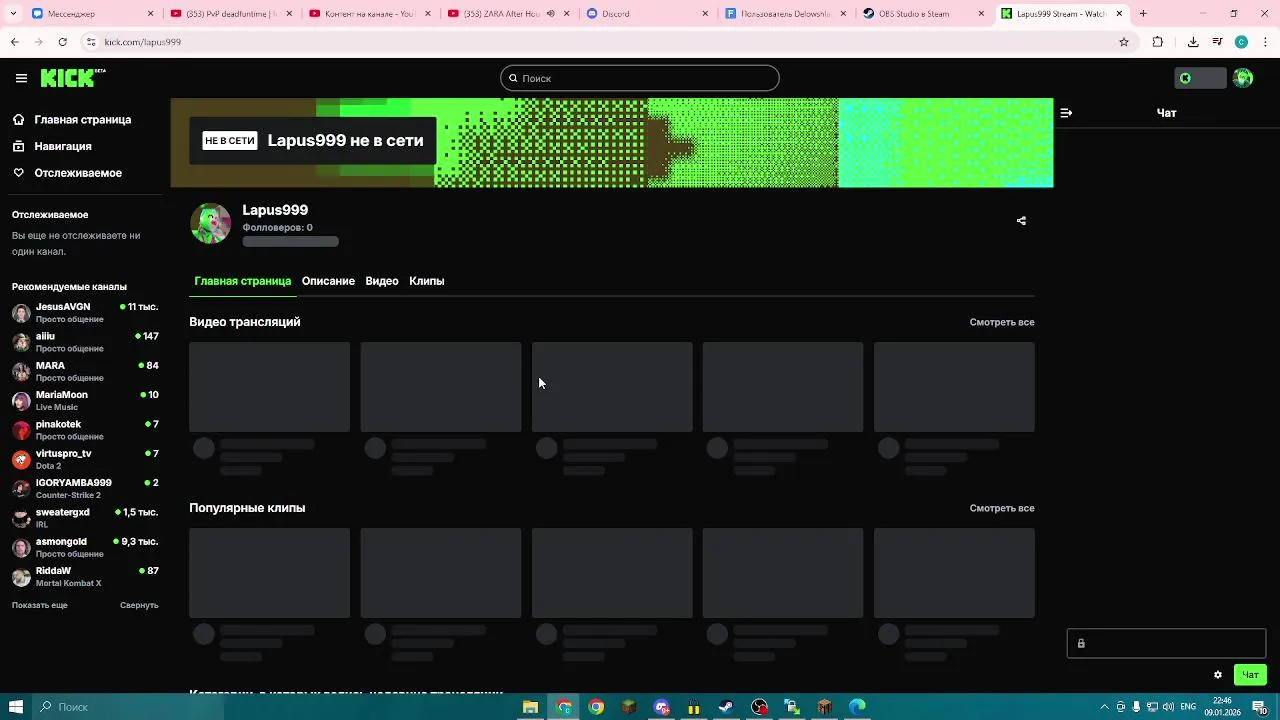1280x720 pixels.
Task: Open the RiddaW channel
Action: [x=85, y=576]
